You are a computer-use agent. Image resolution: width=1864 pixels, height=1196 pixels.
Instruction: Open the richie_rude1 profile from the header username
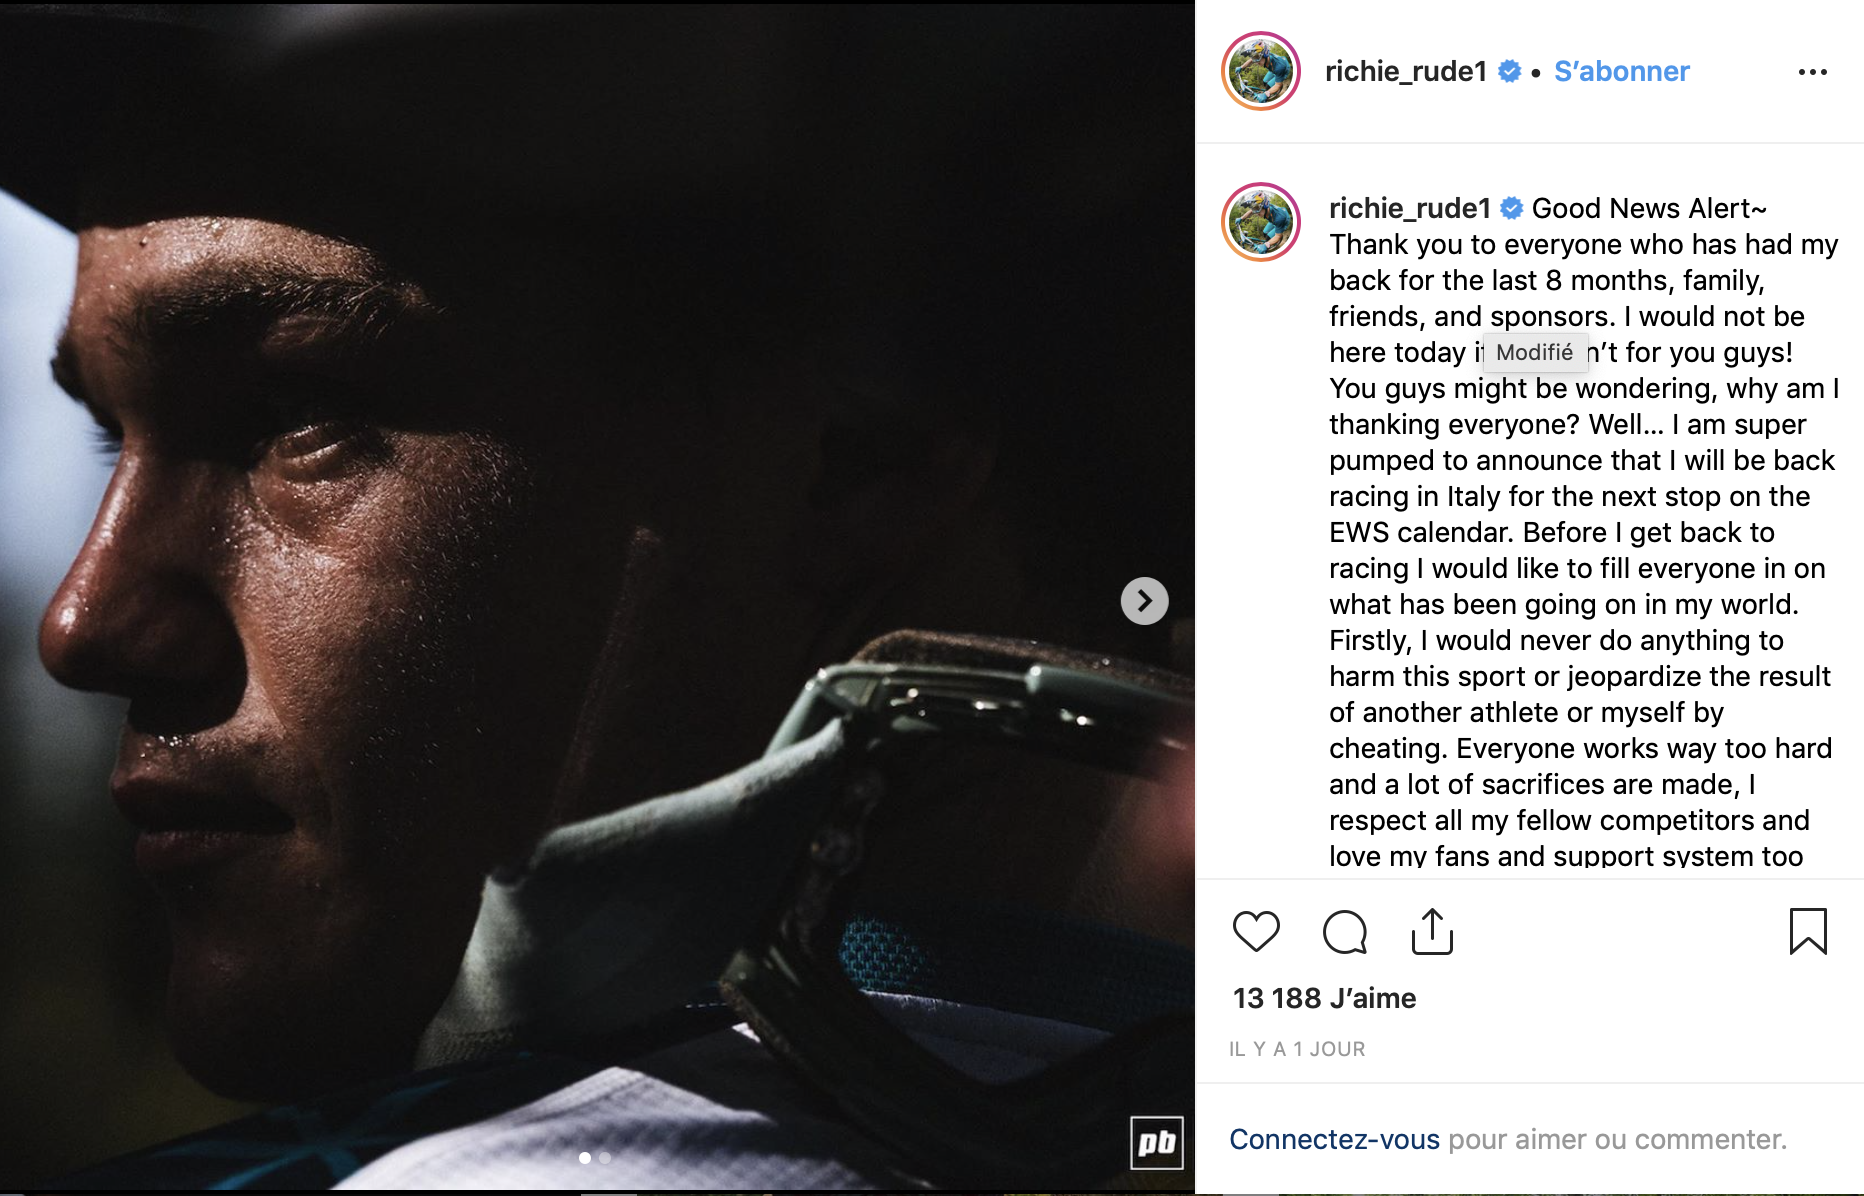pos(1405,72)
